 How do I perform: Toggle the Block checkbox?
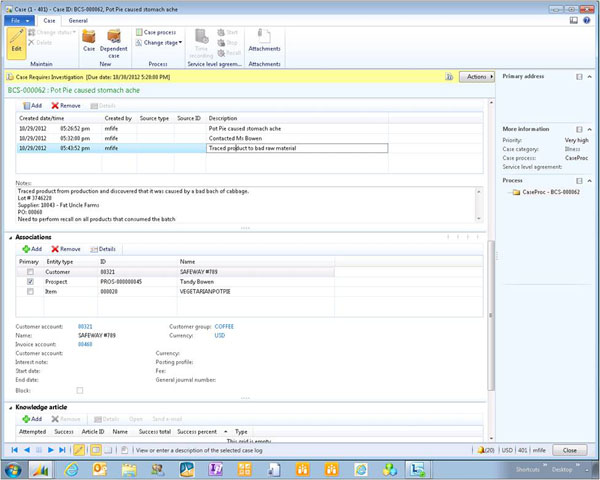[80, 390]
